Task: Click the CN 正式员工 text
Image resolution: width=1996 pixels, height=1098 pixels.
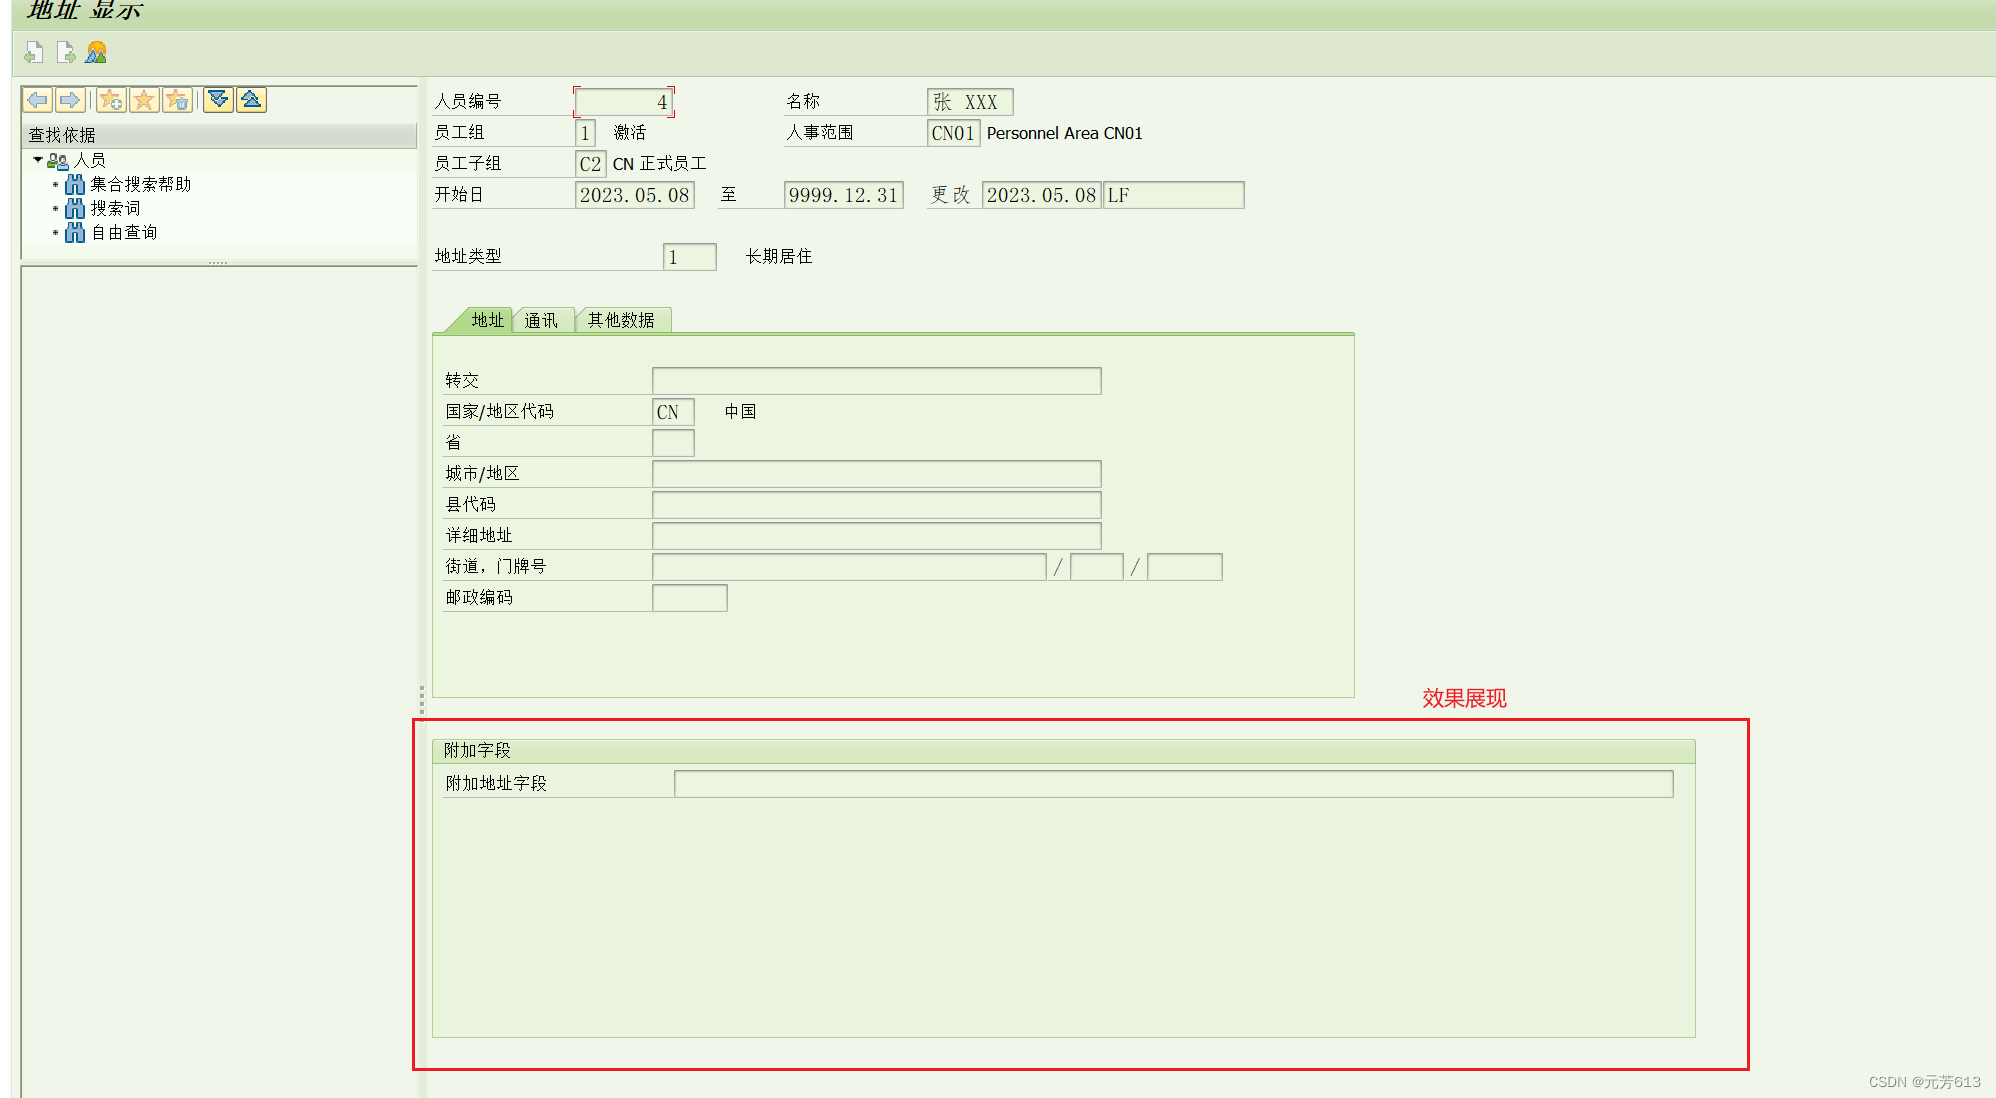Action: click(659, 164)
